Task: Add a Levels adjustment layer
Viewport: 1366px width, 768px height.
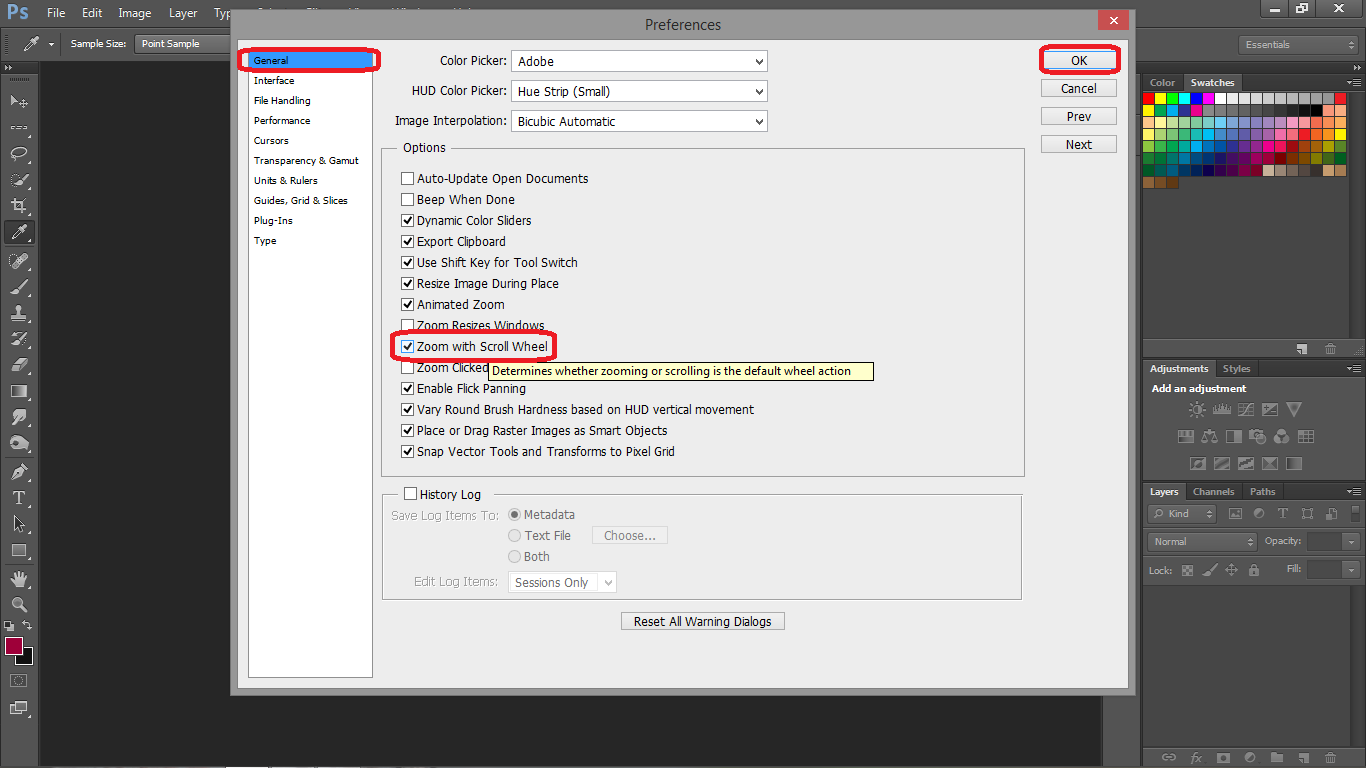Action: pos(1221,409)
